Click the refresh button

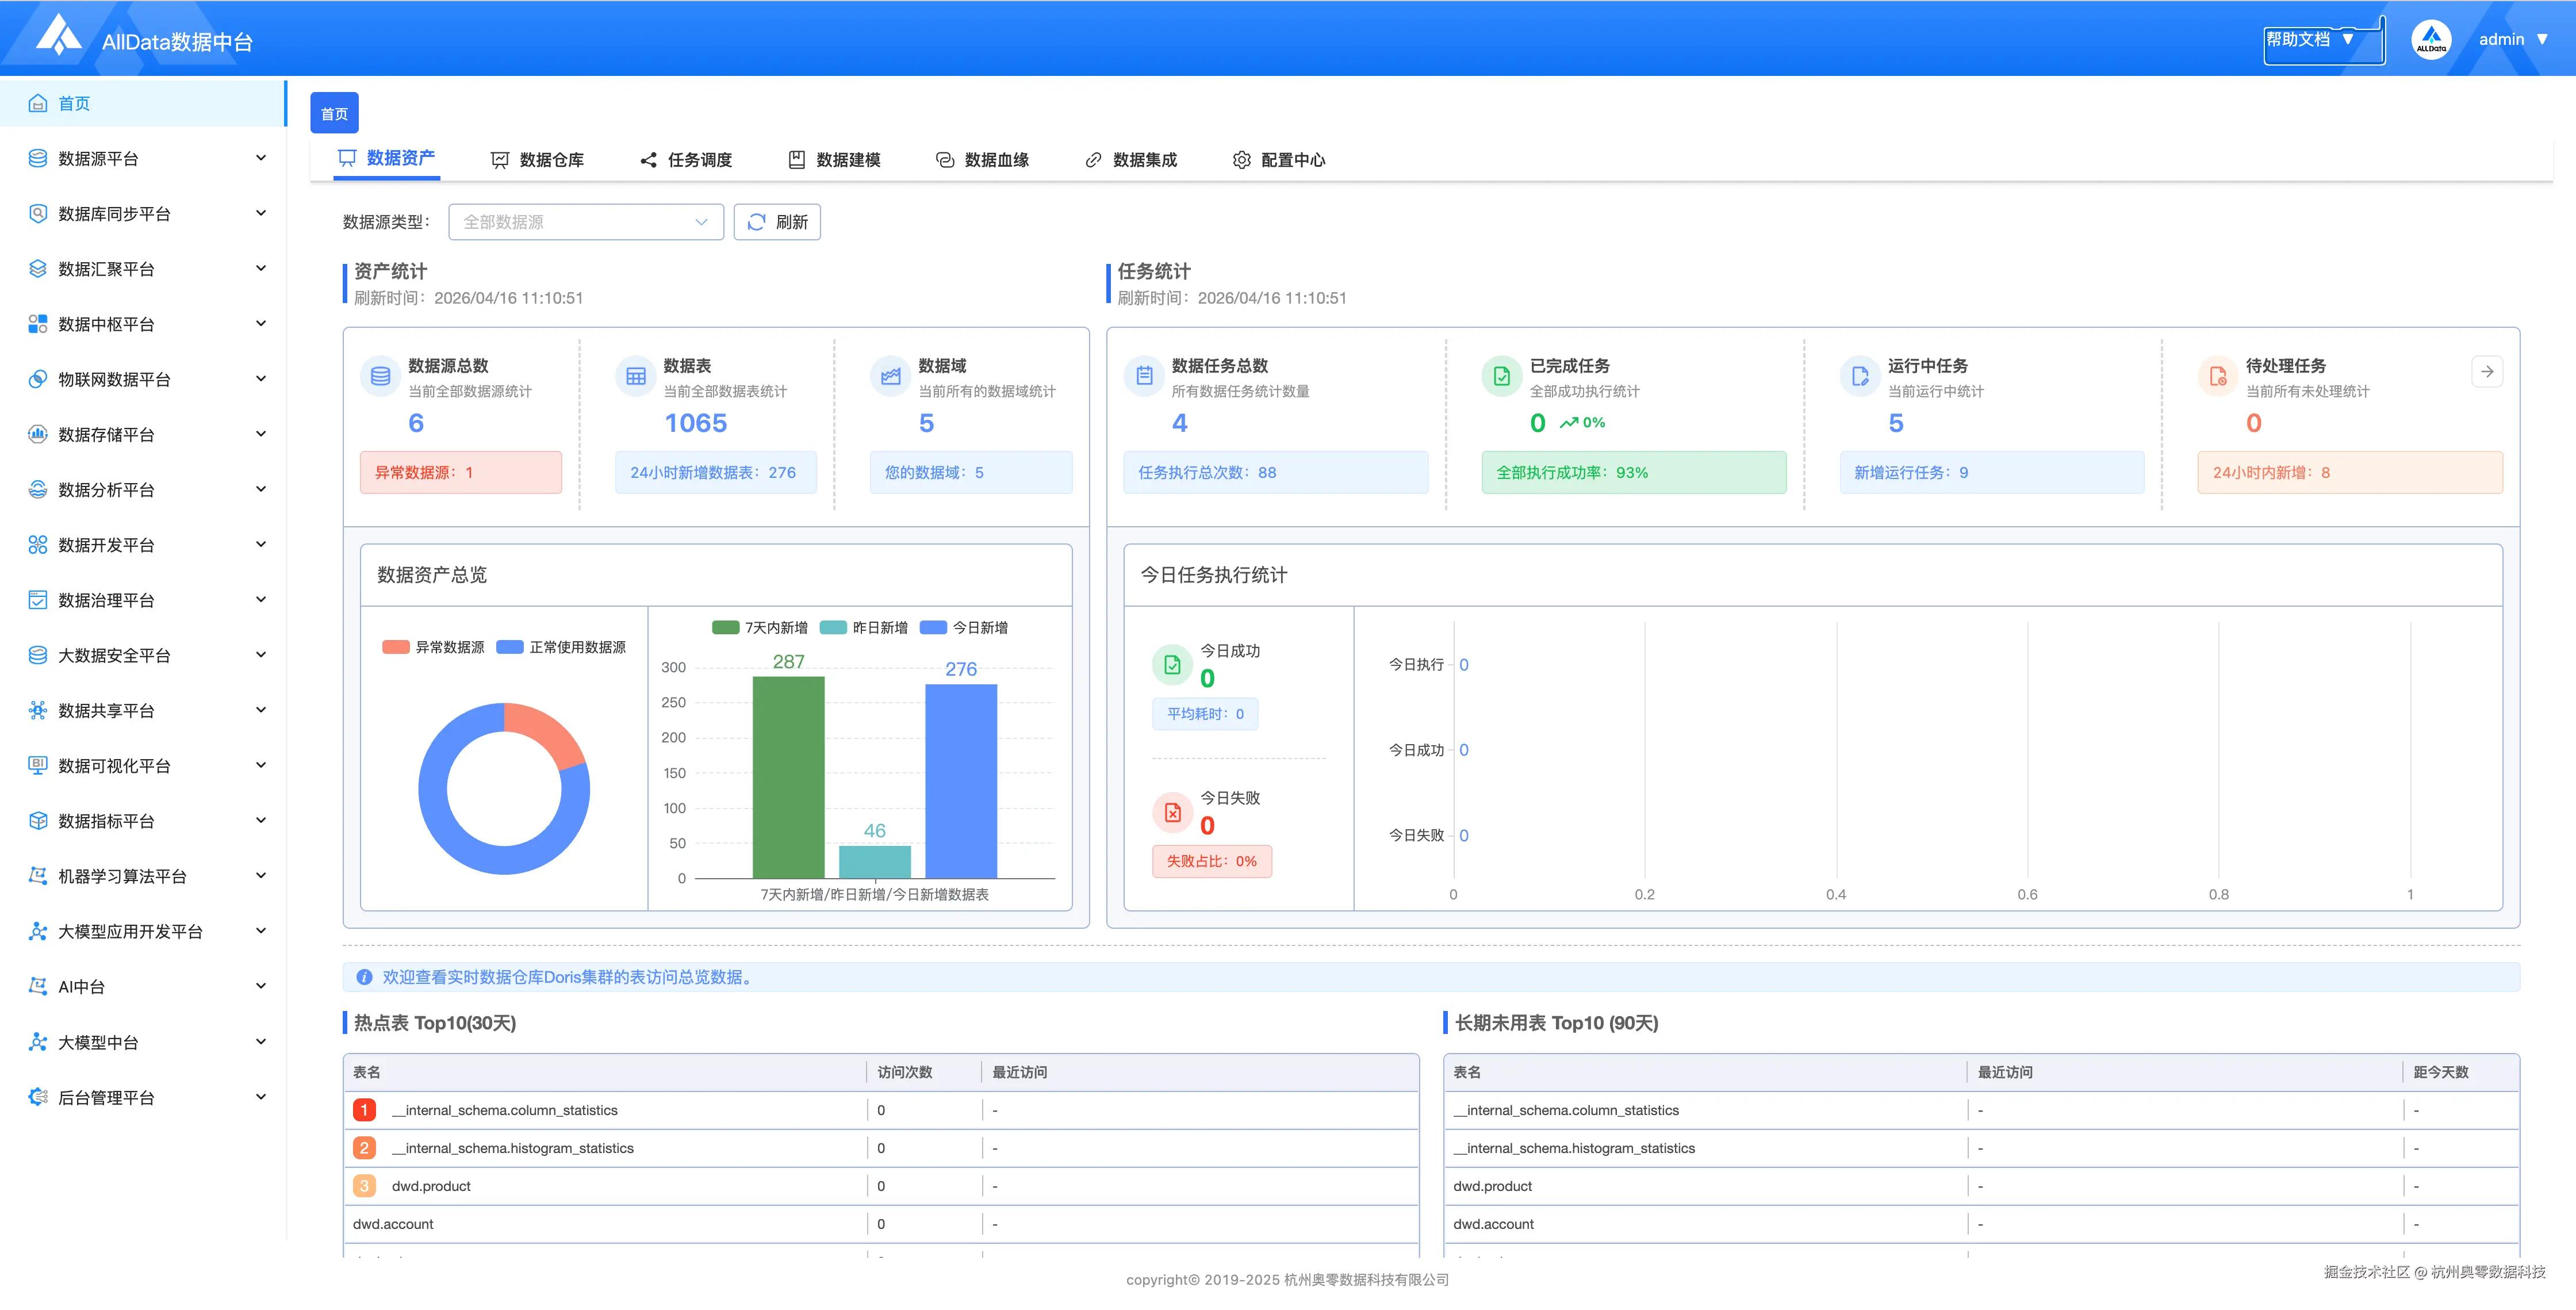tap(777, 222)
